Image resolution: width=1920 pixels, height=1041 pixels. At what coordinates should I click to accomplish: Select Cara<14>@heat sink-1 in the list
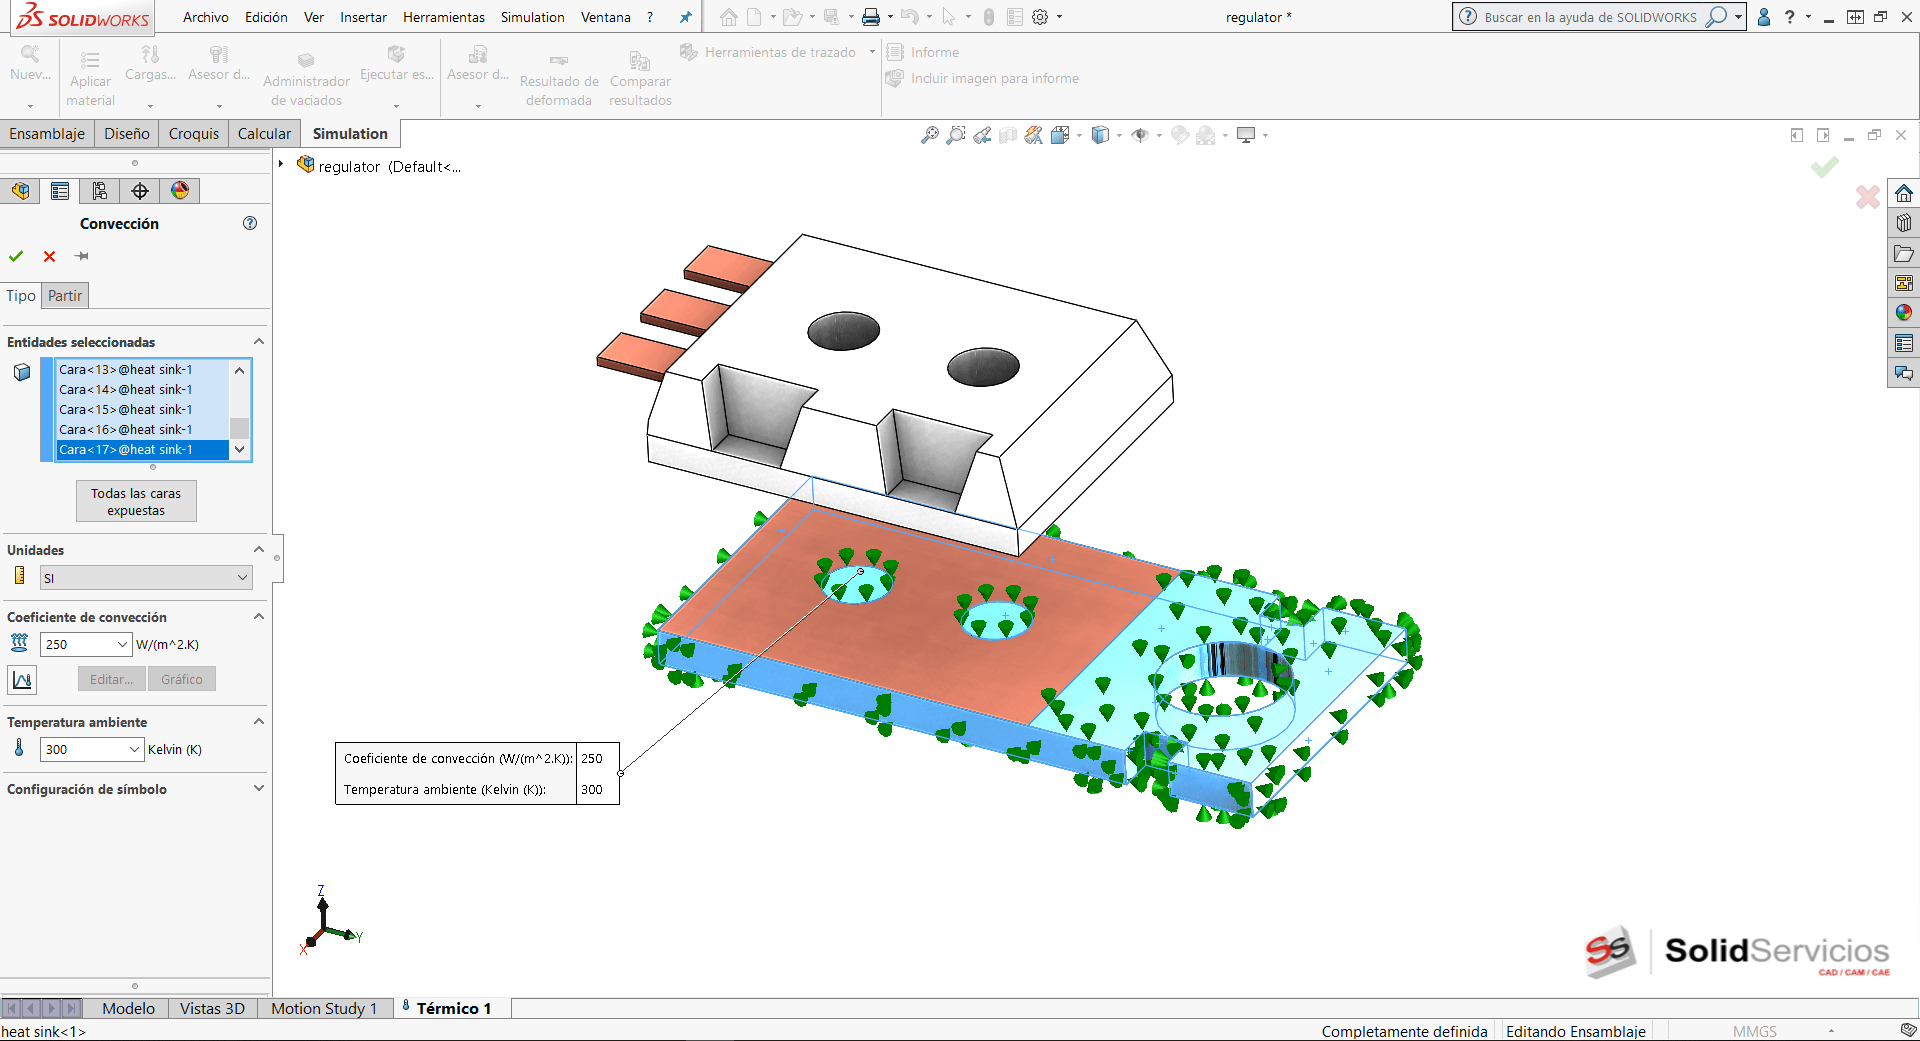point(125,389)
